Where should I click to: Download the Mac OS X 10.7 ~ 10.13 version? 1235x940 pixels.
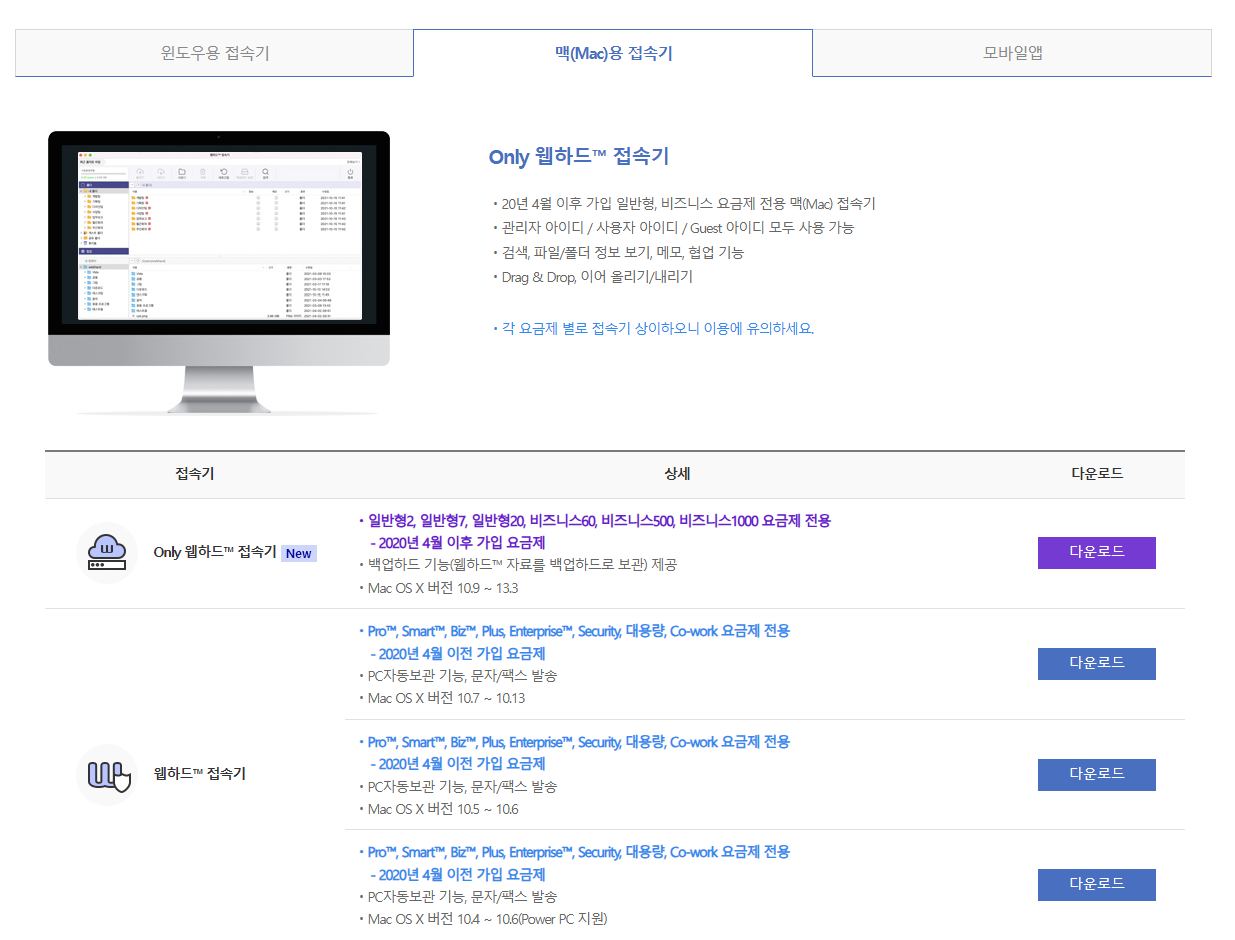point(1096,664)
